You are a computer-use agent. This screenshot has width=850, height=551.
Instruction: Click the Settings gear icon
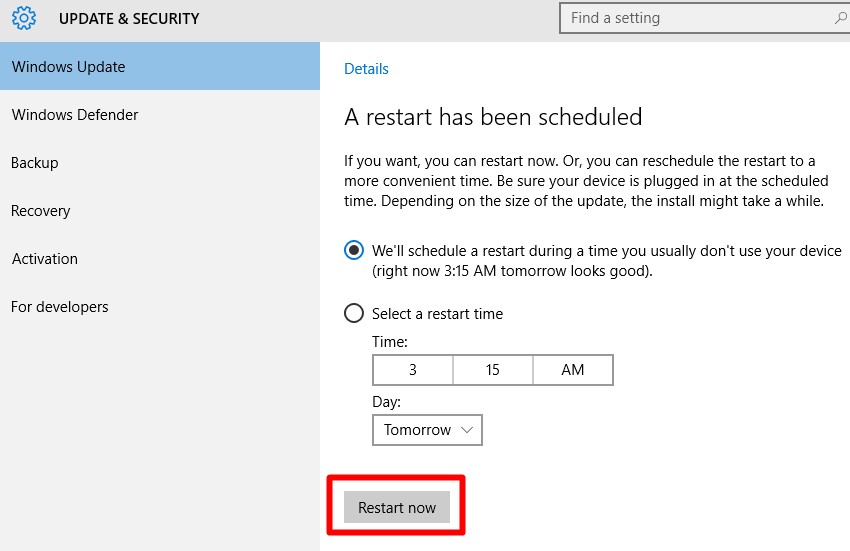(24, 18)
